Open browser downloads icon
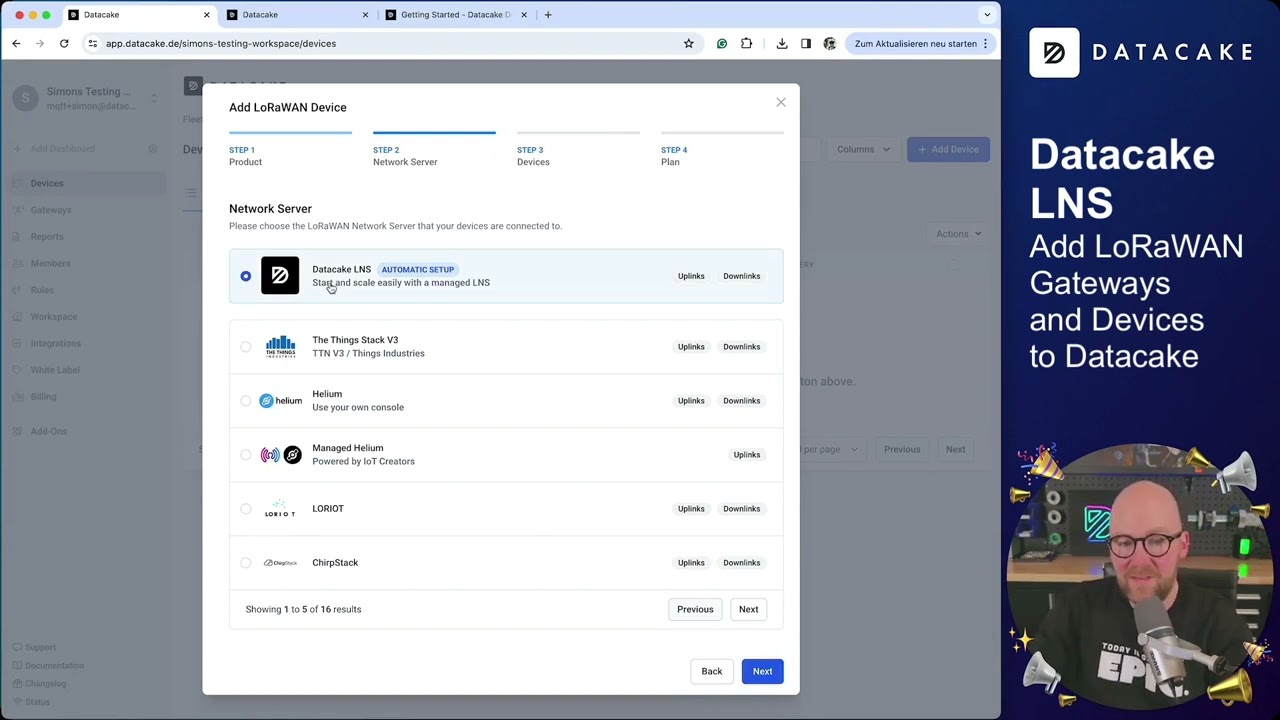 click(x=782, y=43)
